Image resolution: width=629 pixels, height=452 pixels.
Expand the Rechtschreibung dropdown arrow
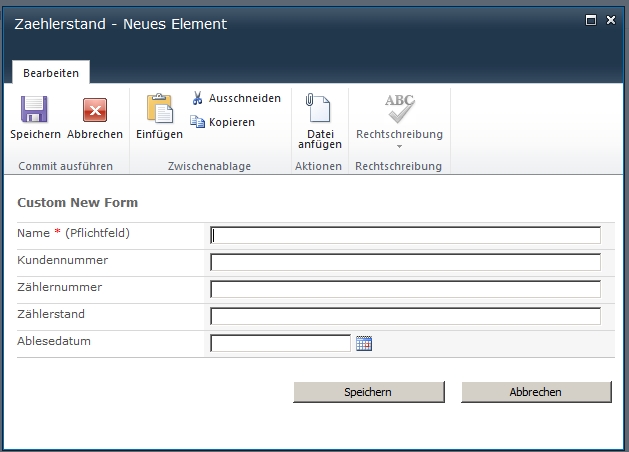[x=399, y=147]
